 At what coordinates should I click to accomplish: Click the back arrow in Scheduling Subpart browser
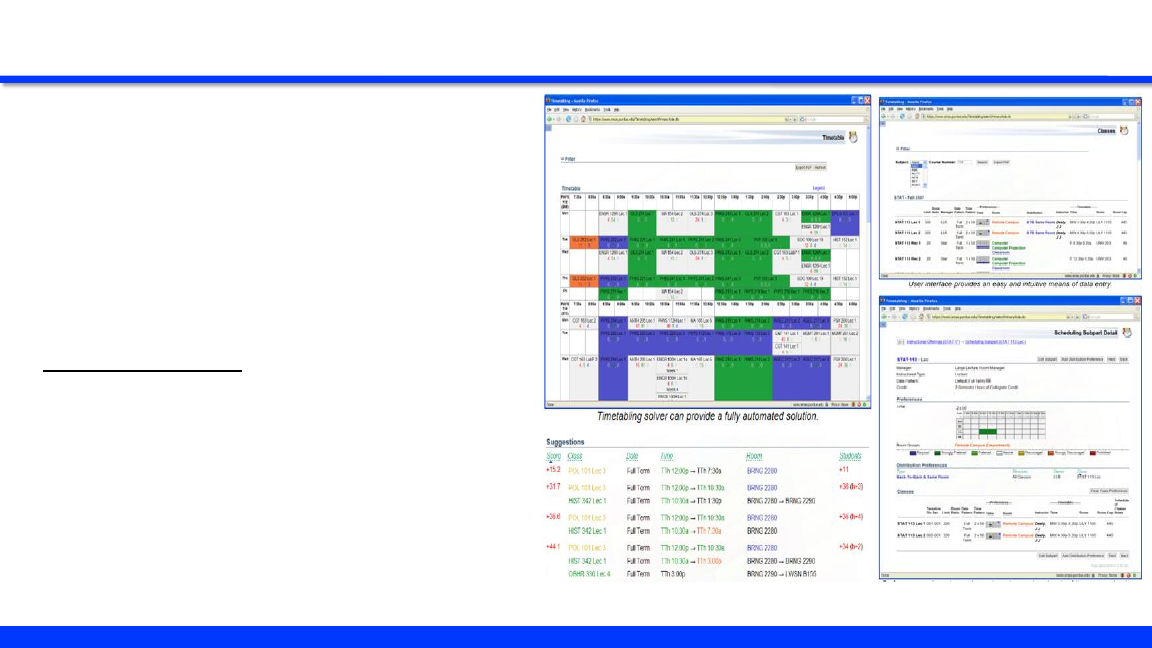pyautogui.click(x=884, y=316)
